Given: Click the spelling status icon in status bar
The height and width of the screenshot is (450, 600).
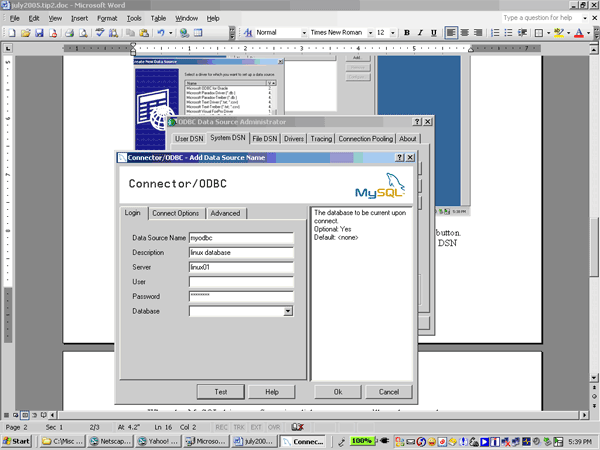Looking at the screenshot, I should 297,427.
